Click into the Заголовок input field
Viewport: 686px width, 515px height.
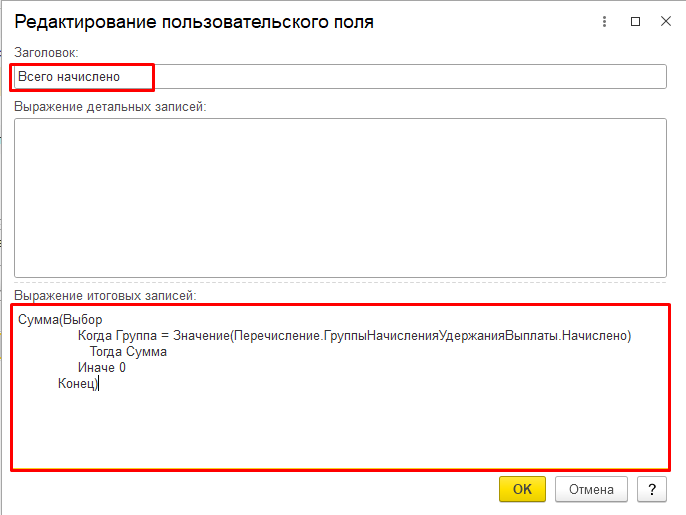click(400, 77)
